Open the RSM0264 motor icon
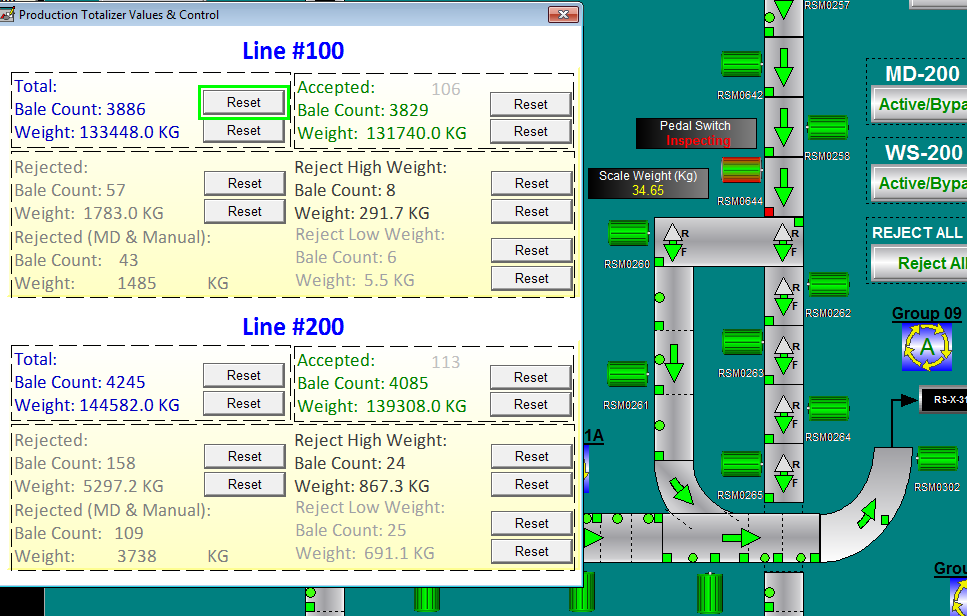The image size is (967, 616). pos(828,409)
